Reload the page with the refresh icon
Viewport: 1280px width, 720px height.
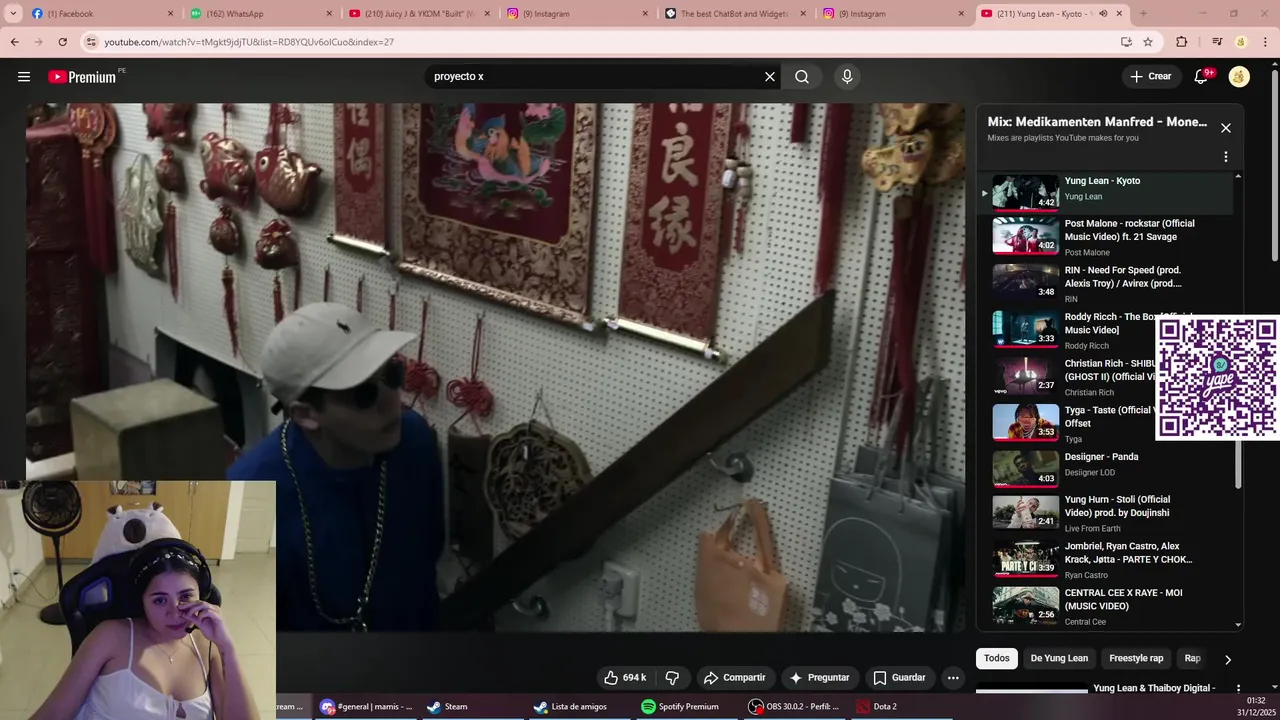coord(62,42)
